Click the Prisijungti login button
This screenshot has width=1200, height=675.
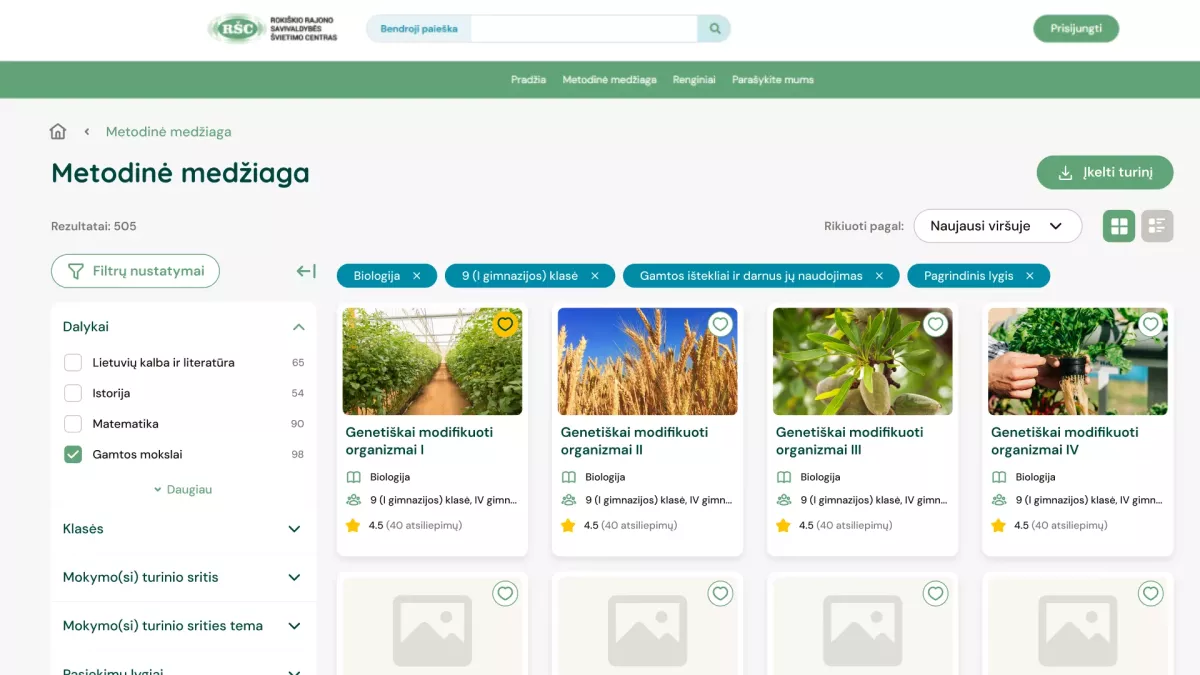click(x=1076, y=28)
